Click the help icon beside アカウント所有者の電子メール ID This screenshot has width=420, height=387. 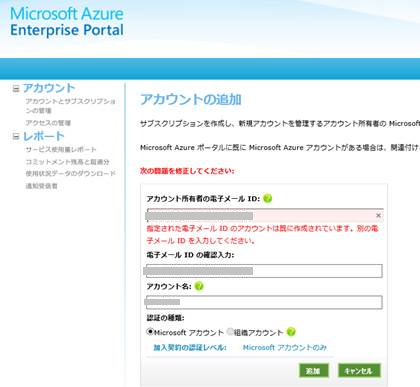267,198
